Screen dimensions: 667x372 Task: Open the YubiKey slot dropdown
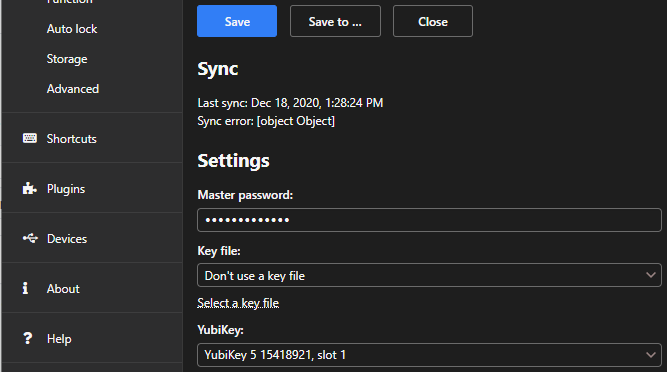click(x=429, y=355)
